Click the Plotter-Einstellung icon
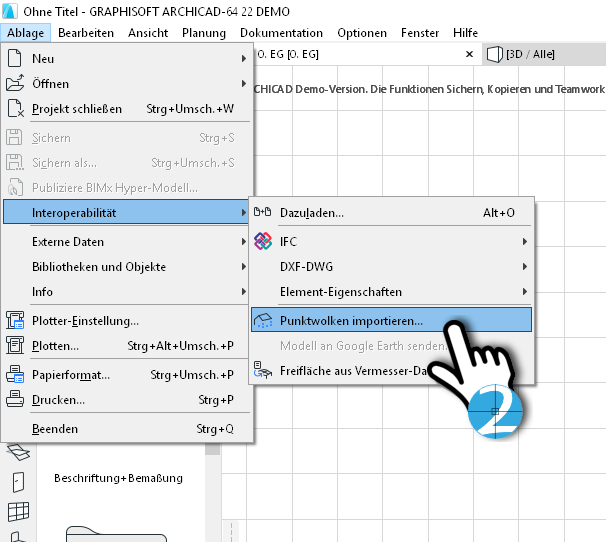Viewport: 606px width, 542px height. [x=15, y=320]
